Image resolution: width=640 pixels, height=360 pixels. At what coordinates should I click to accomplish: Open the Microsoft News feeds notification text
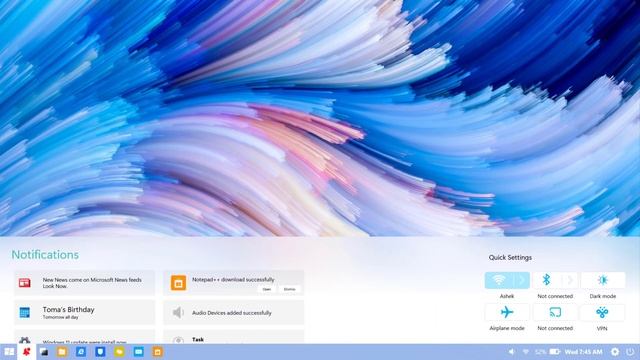click(x=92, y=283)
